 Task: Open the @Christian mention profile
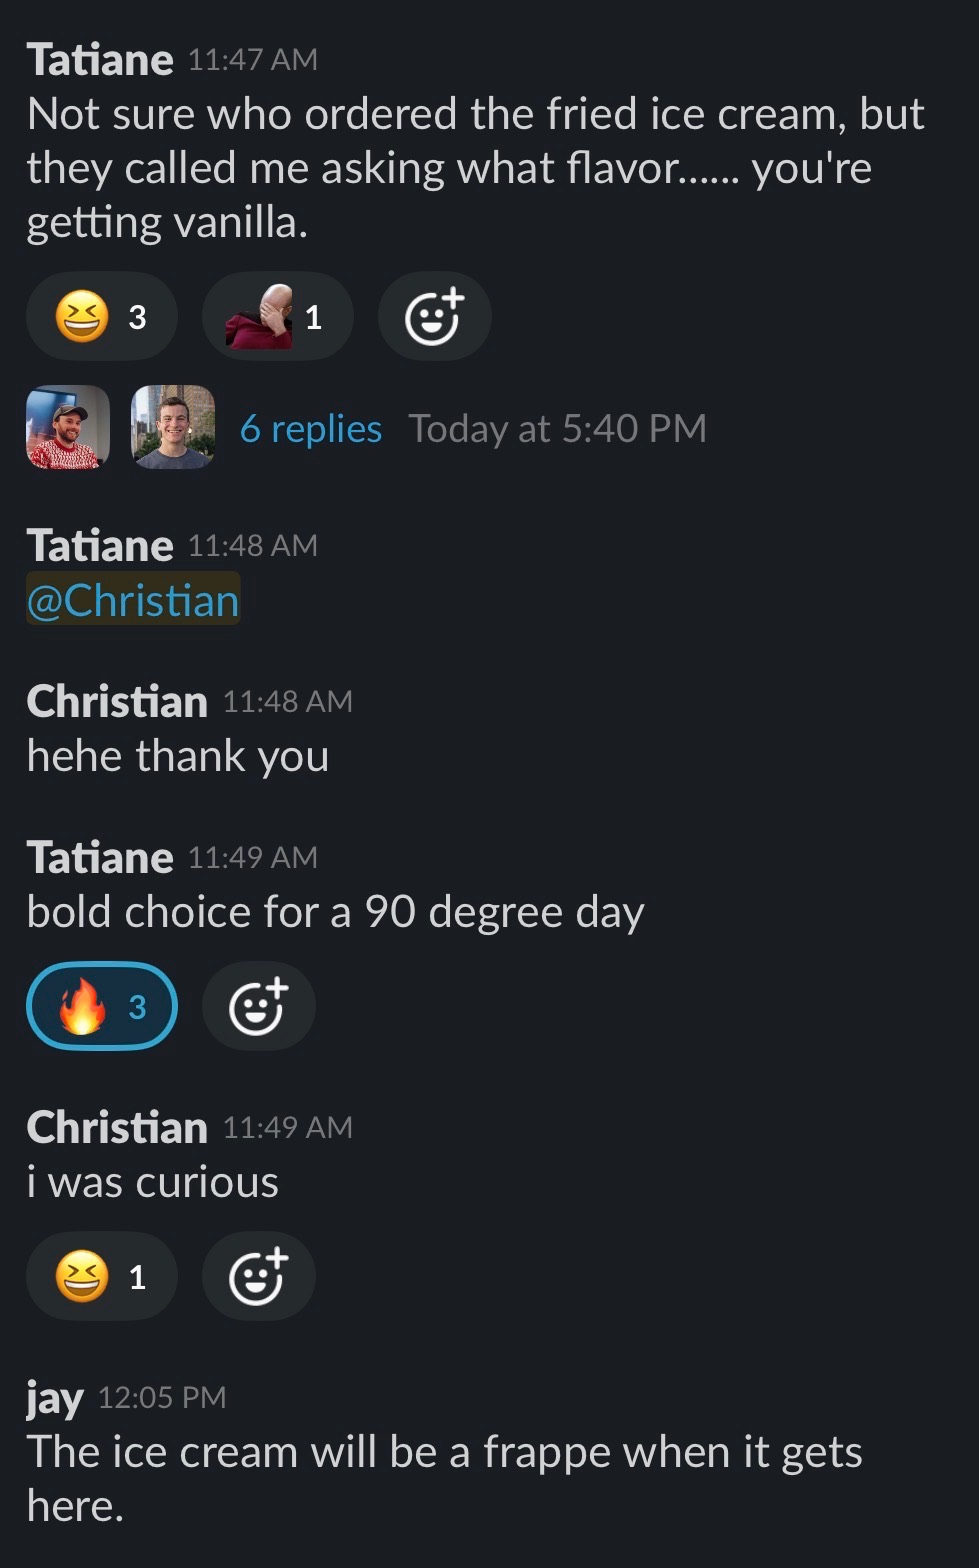pyautogui.click(x=133, y=600)
